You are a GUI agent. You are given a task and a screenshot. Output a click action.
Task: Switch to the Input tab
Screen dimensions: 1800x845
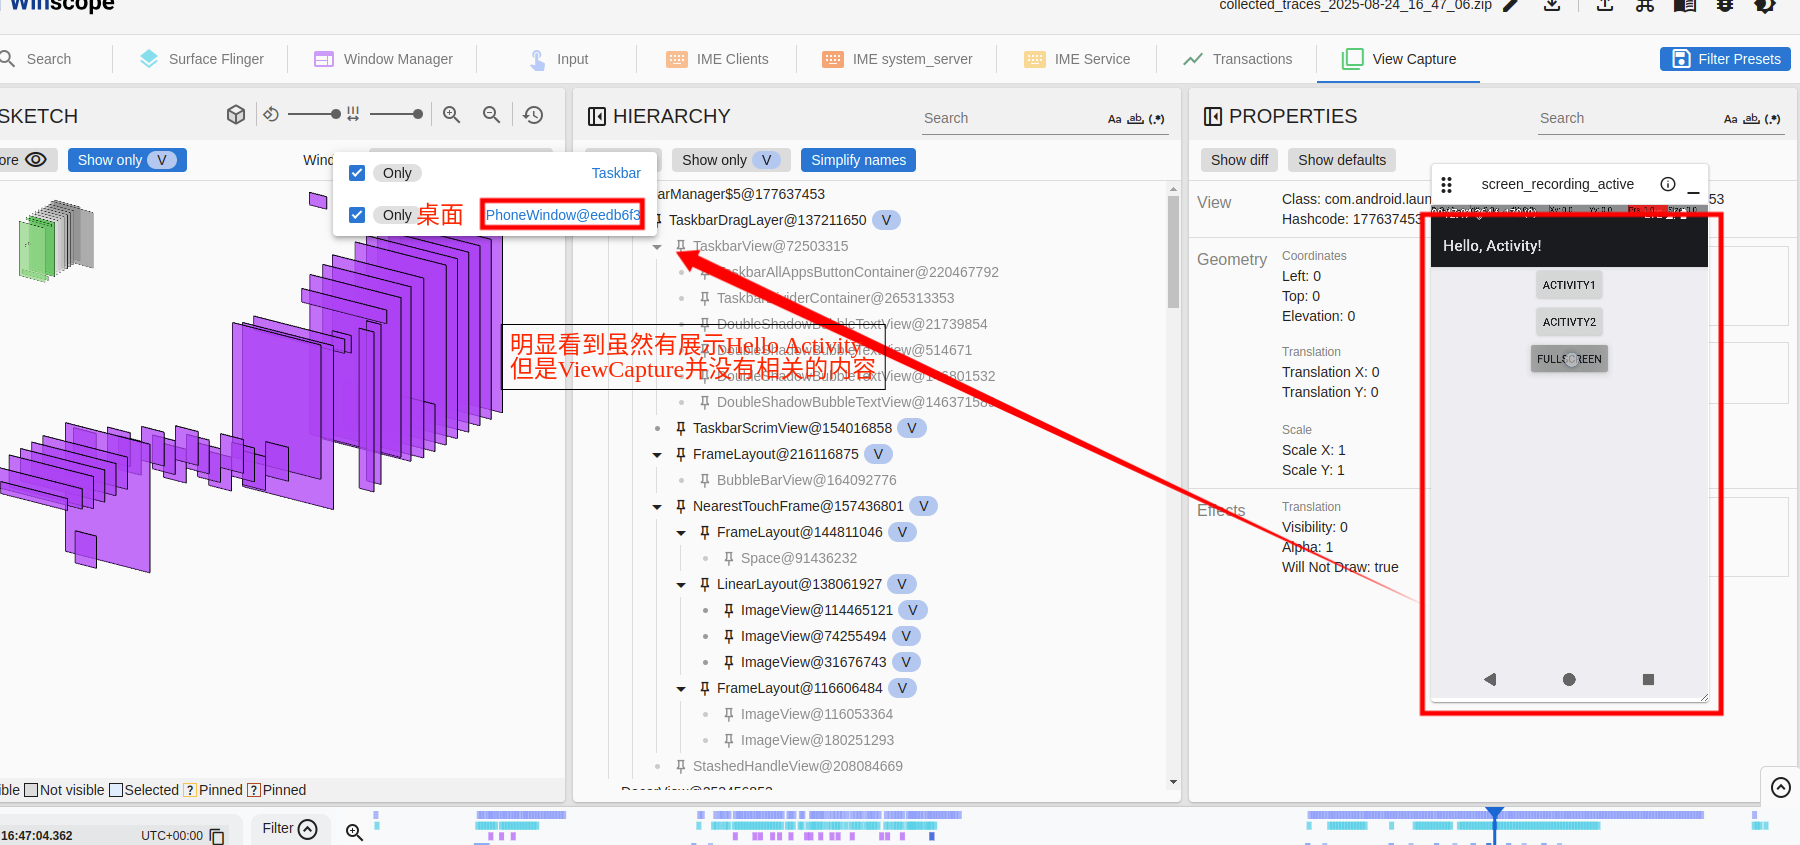tap(558, 59)
